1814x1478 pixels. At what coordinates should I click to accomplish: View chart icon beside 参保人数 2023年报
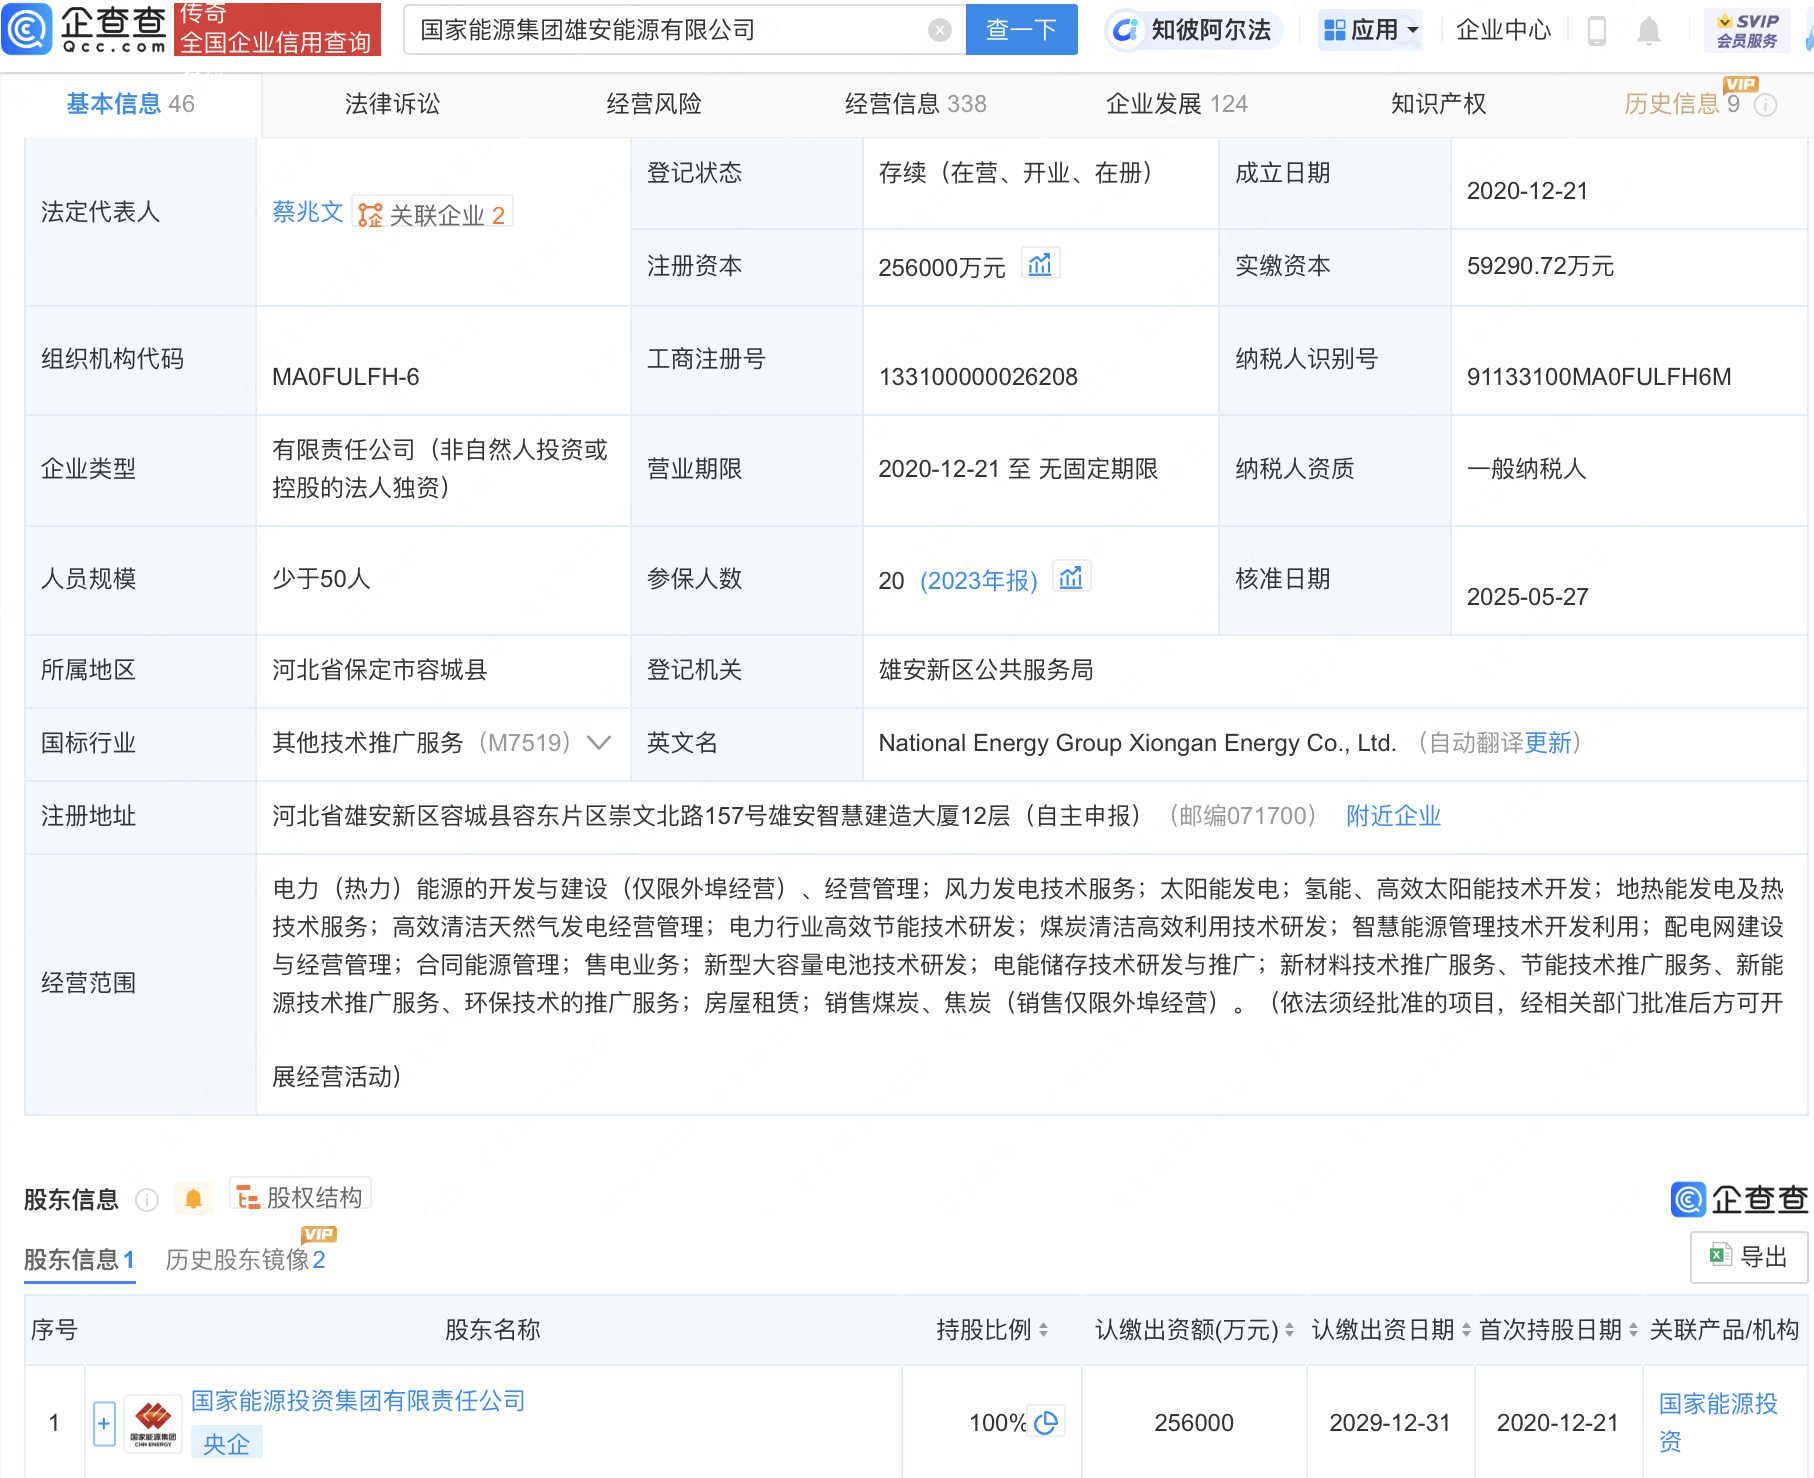[x=1071, y=578]
